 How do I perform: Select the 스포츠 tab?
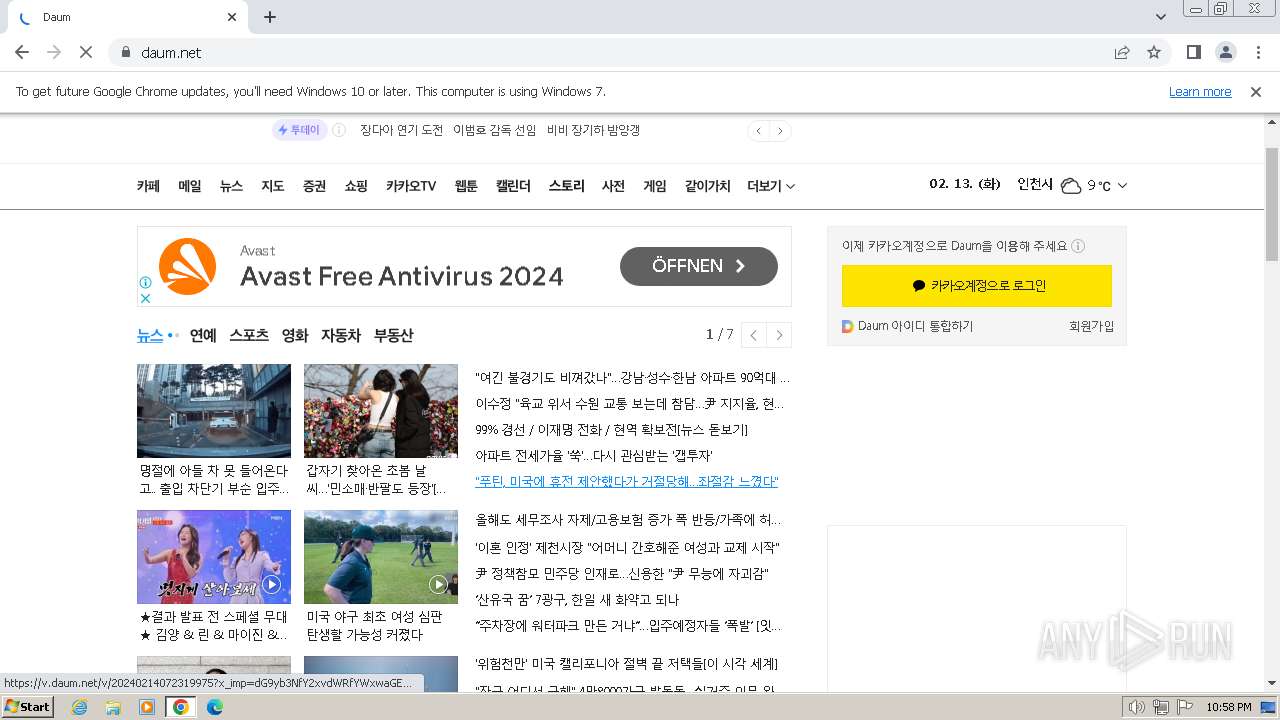[x=249, y=336]
